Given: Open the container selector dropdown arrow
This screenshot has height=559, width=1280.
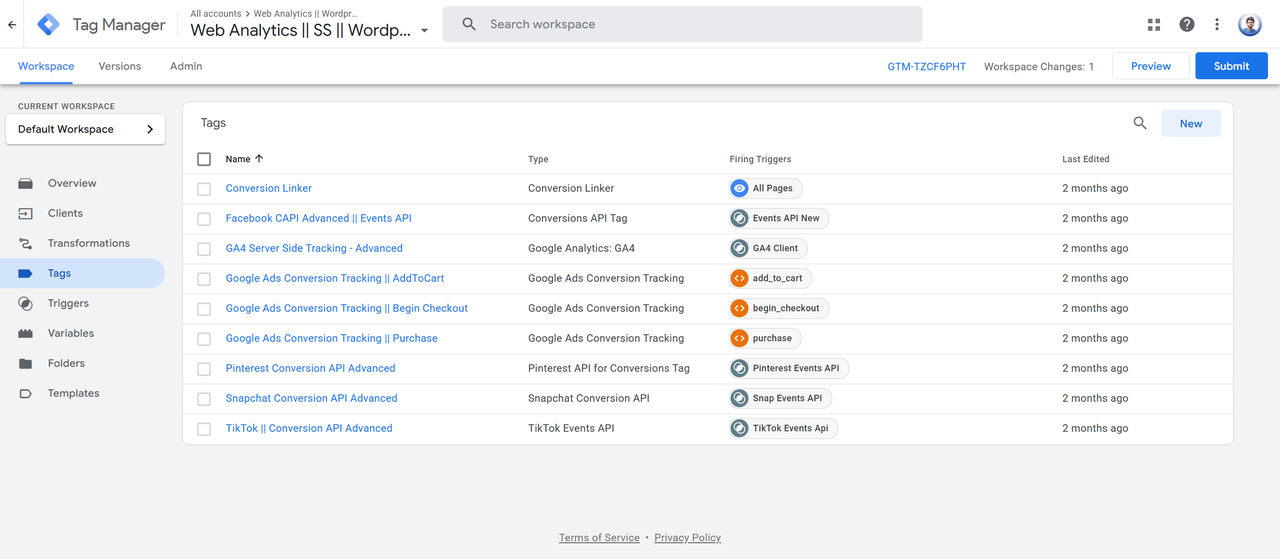Looking at the screenshot, I should (424, 31).
